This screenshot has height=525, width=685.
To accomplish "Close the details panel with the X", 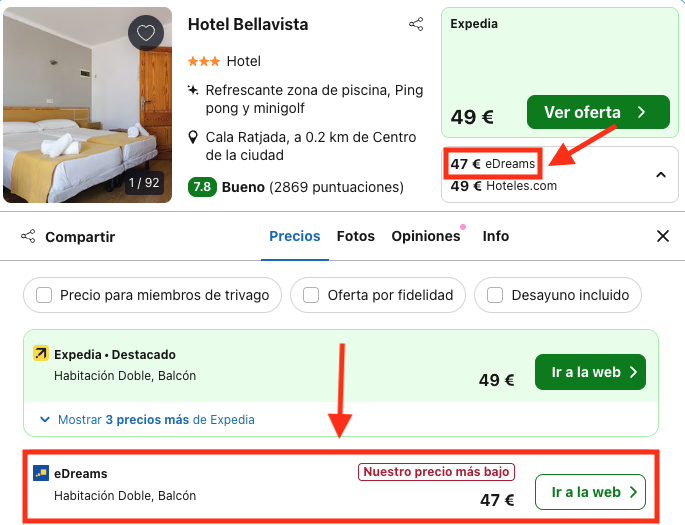I will pos(662,237).
